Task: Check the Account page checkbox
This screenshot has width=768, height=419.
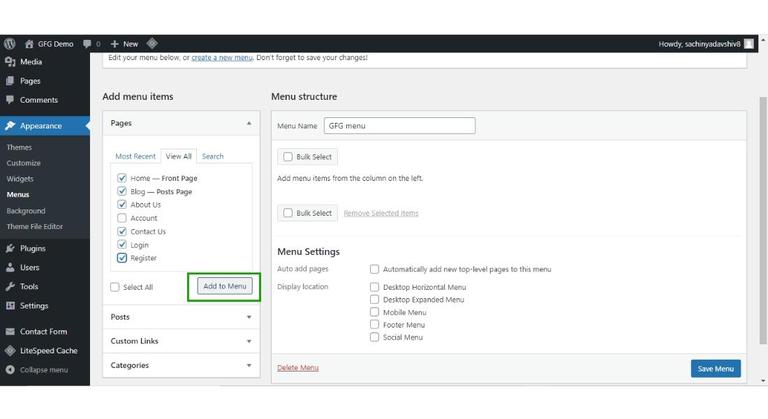Action: [122, 218]
